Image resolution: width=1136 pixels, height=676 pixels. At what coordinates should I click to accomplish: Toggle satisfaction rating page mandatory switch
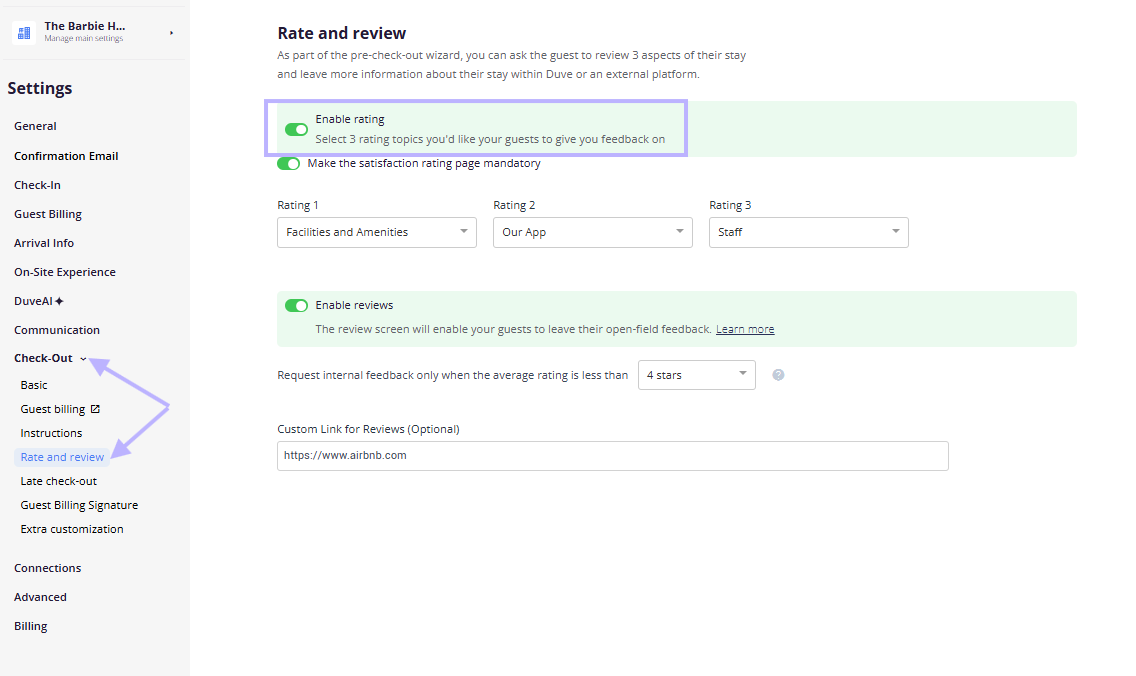tap(288, 164)
